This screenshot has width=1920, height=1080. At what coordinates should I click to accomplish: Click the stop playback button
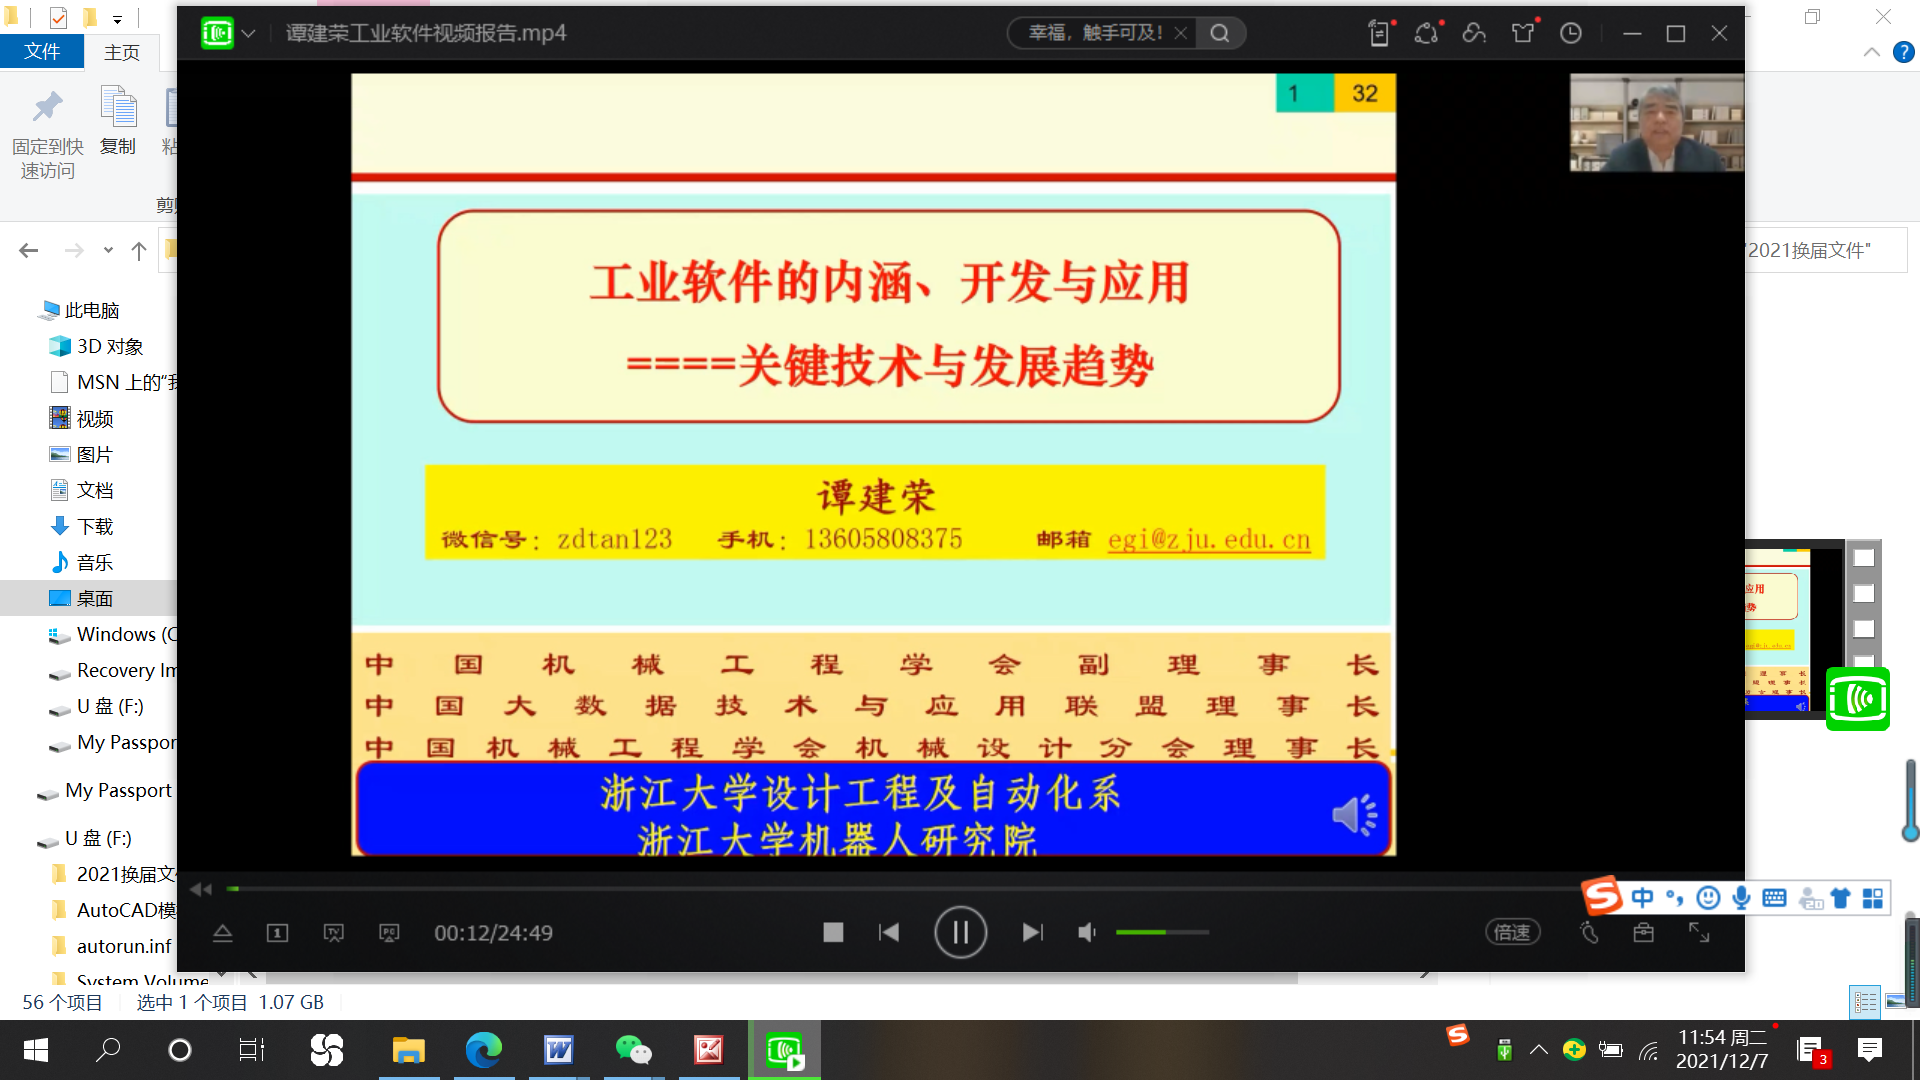[833, 932]
